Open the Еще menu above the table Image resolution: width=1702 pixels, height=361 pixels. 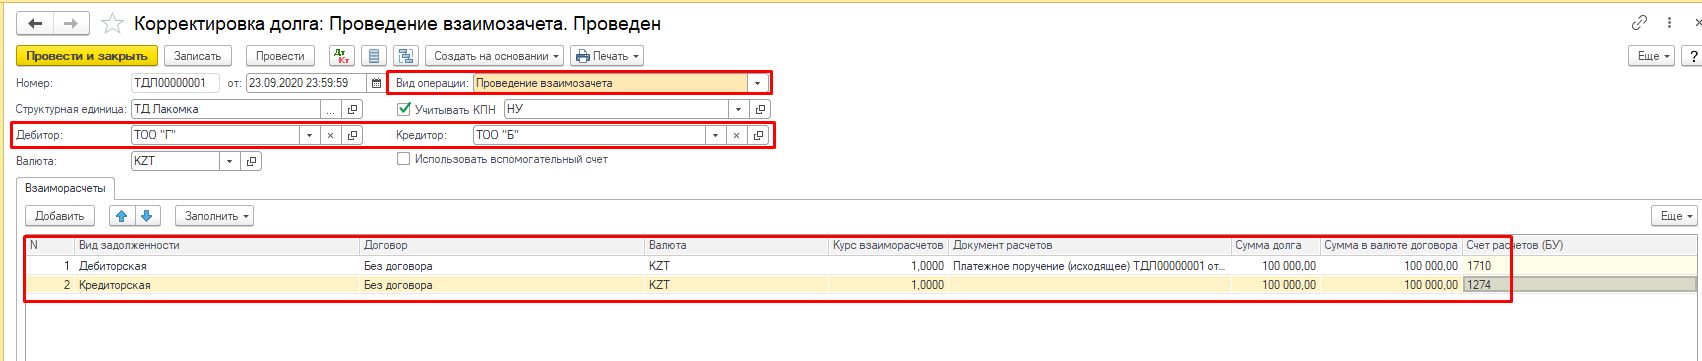1674,216
